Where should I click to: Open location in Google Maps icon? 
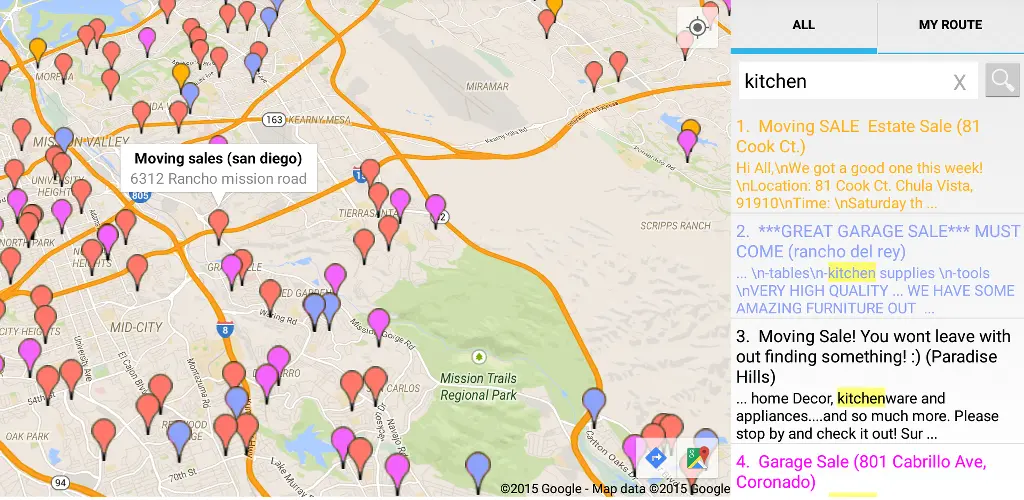click(697, 458)
